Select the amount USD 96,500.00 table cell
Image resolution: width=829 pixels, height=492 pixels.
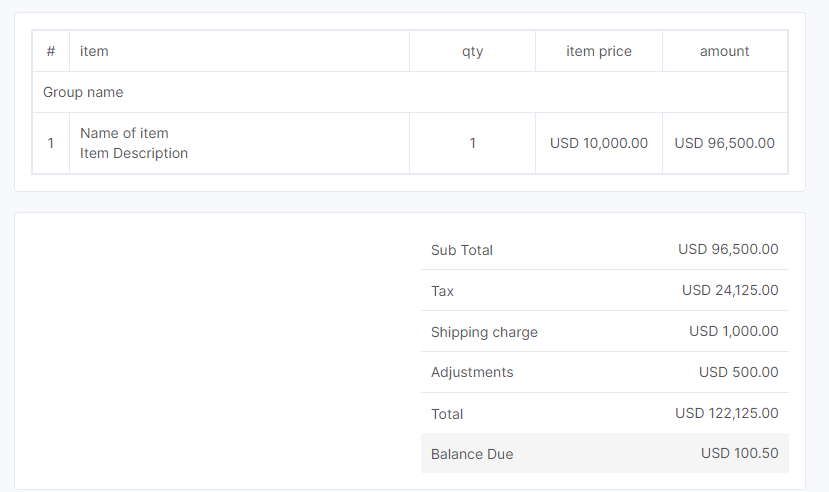(x=725, y=143)
